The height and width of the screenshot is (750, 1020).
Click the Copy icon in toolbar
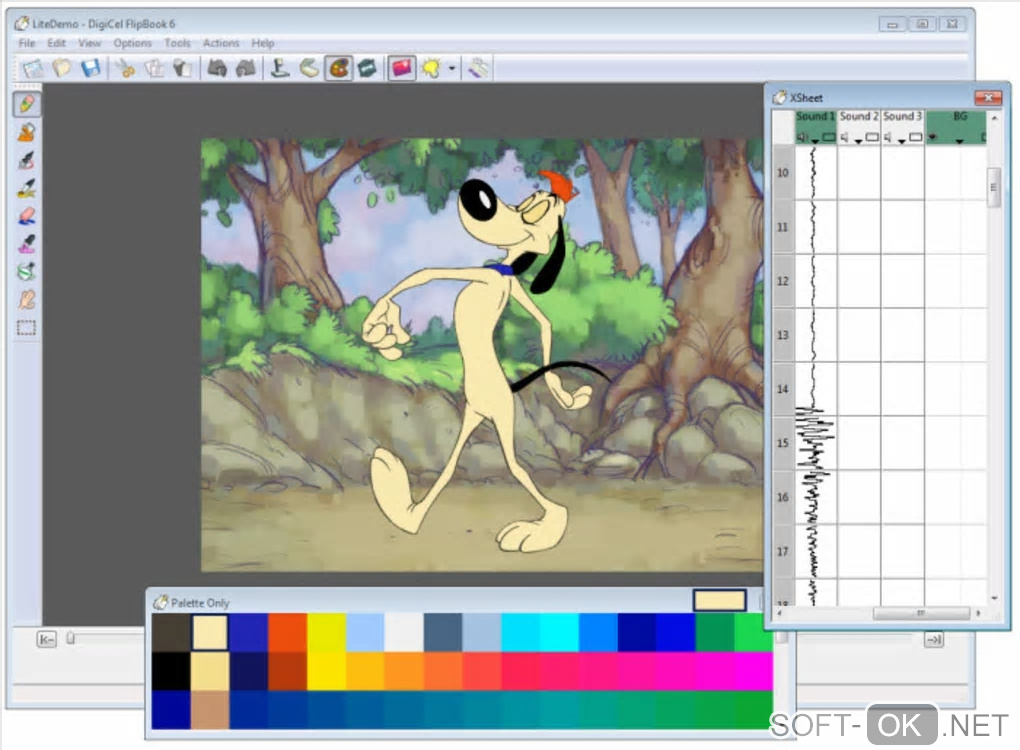[x=154, y=68]
